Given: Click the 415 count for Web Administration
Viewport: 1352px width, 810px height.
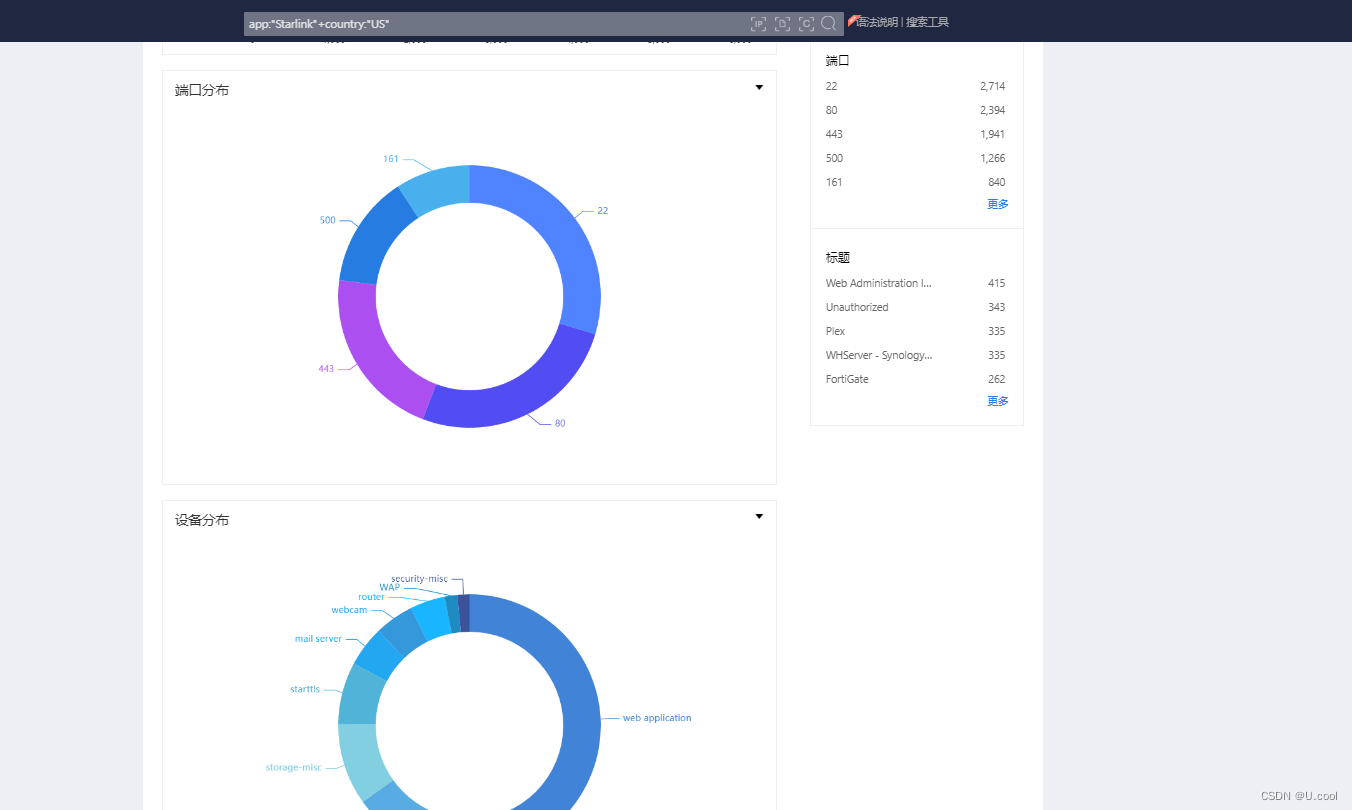Looking at the screenshot, I should [x=997, y=283].
